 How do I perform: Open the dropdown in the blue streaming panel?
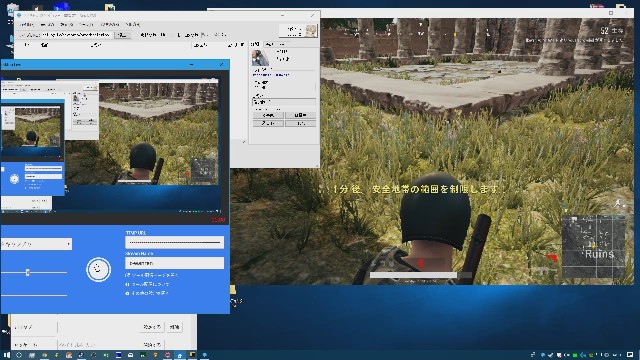36,244
